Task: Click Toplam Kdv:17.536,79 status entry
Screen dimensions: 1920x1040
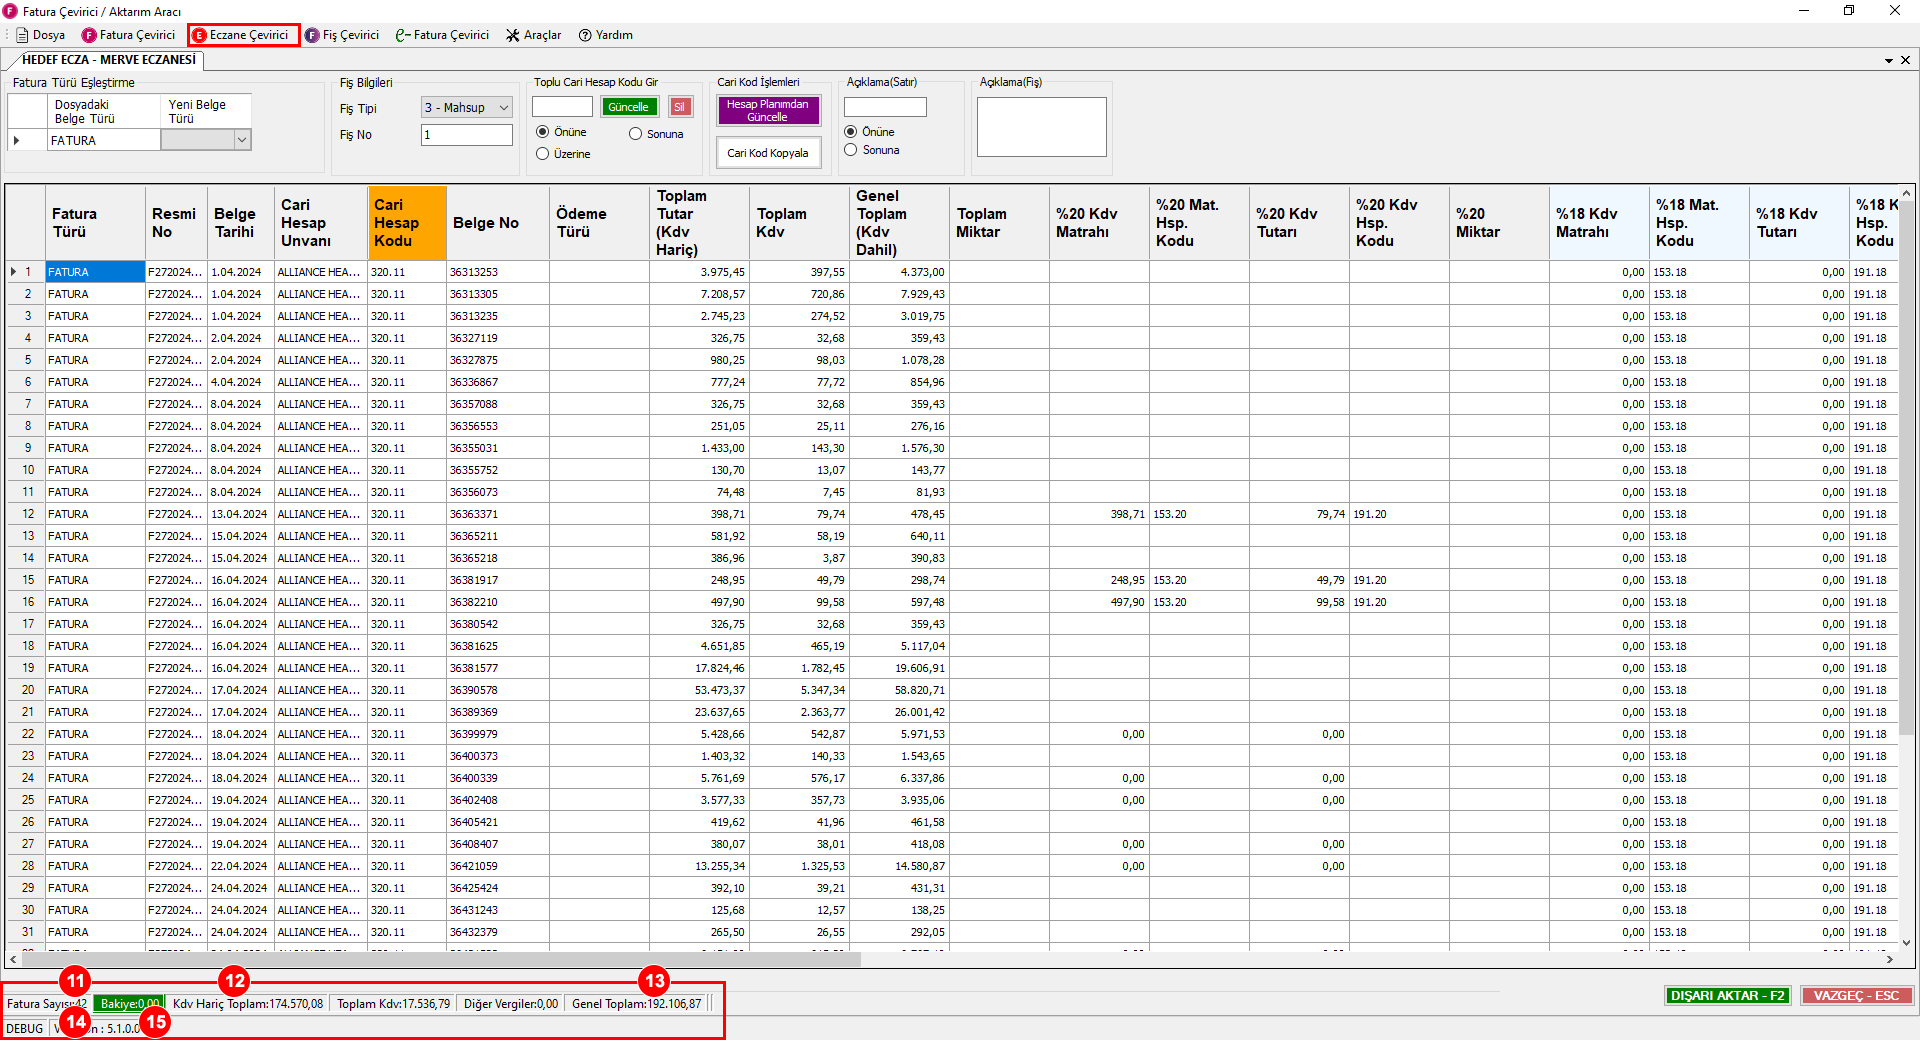Action: click(393, 1004)
